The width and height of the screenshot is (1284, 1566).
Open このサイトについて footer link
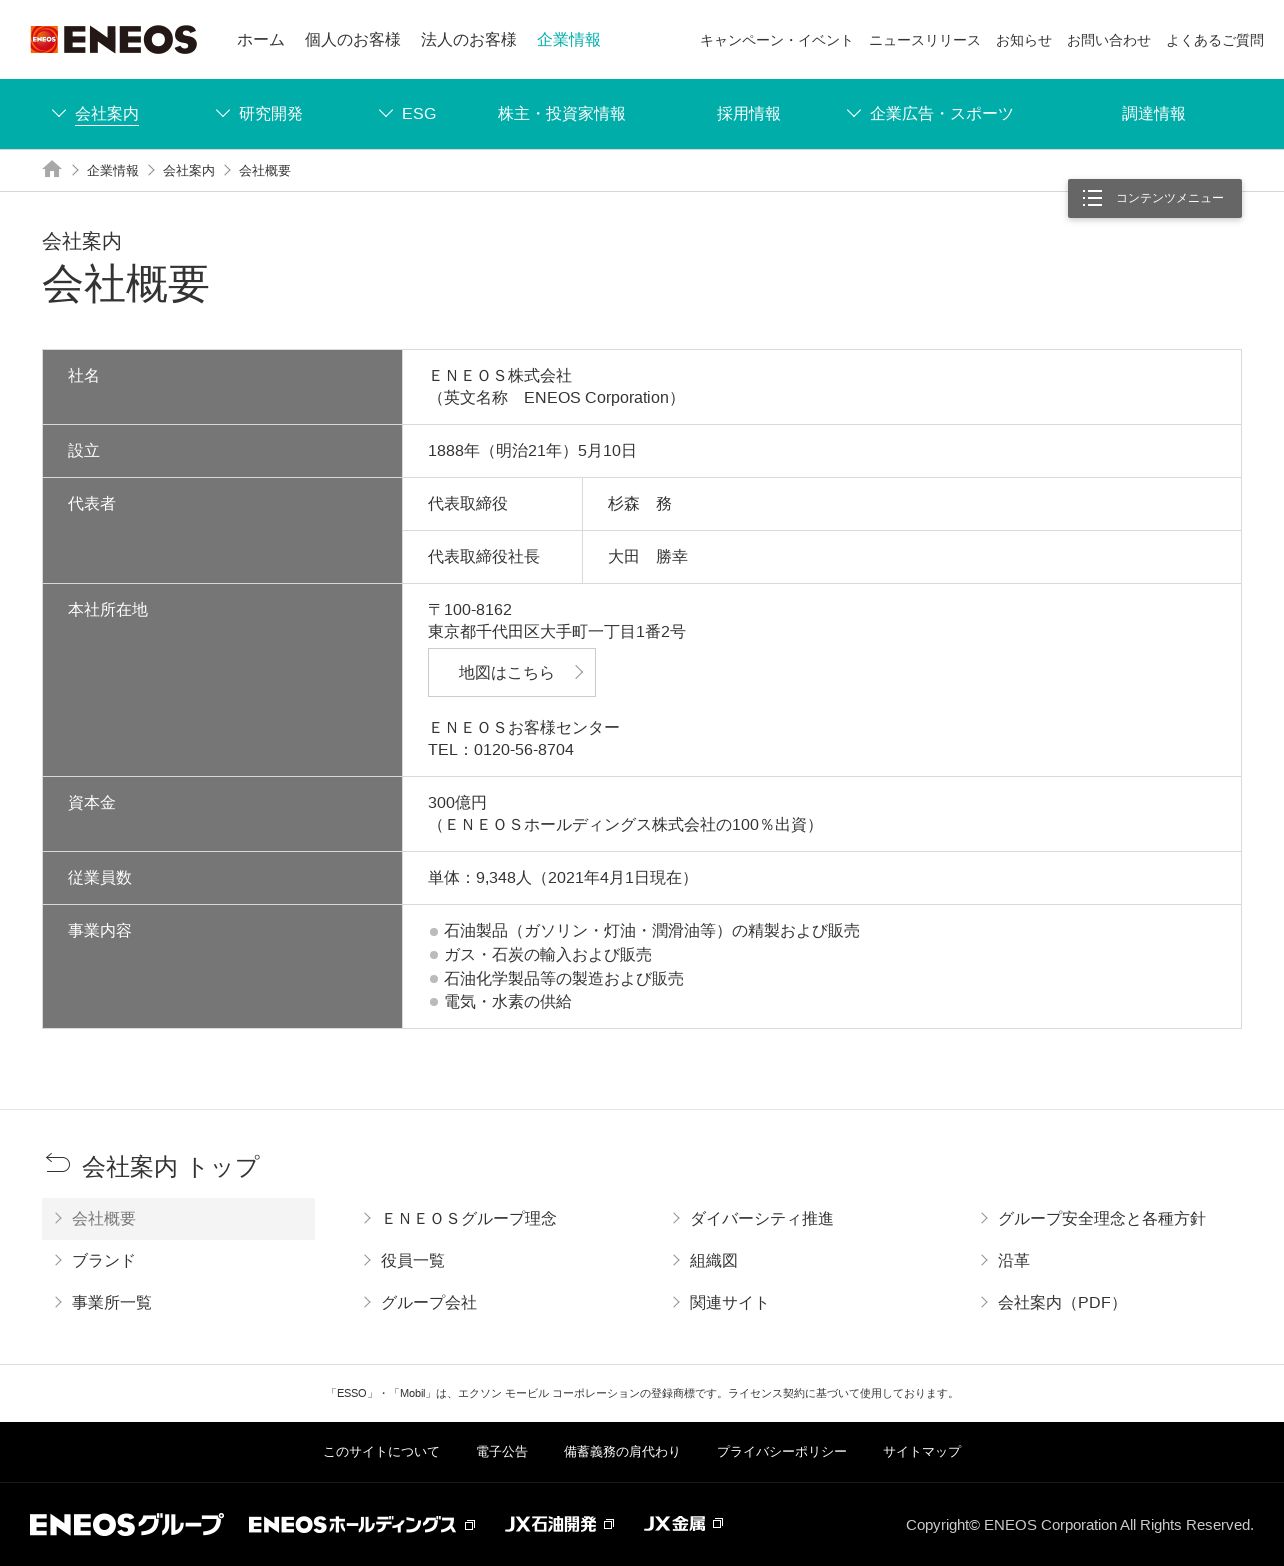click(x=381, y=1452)
